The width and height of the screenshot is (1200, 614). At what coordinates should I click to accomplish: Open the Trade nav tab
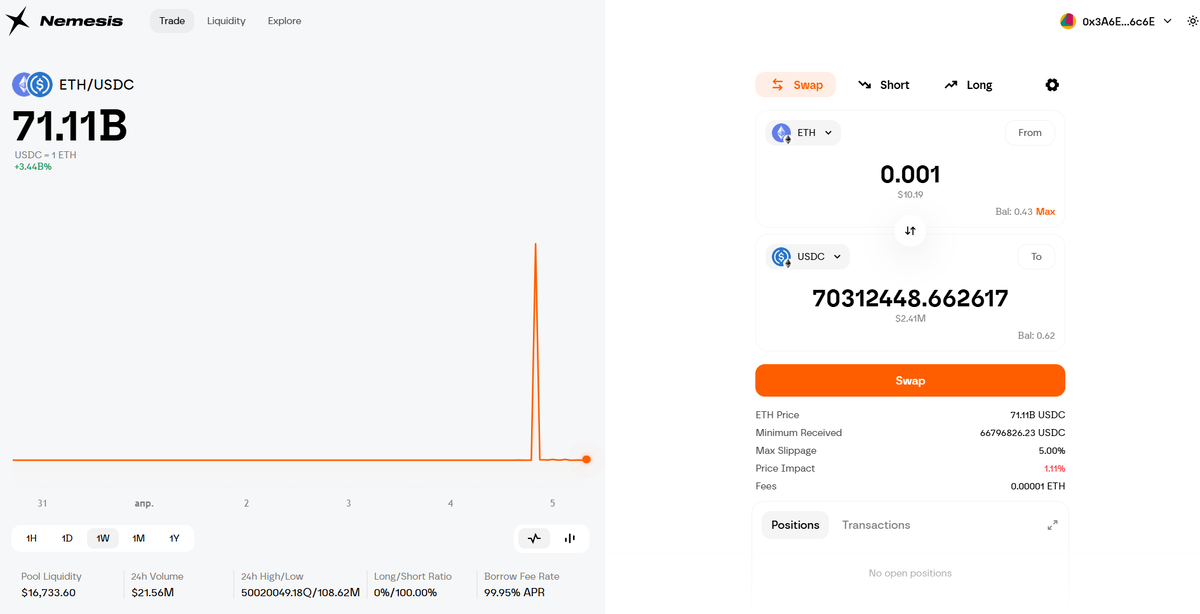point(172,21)
